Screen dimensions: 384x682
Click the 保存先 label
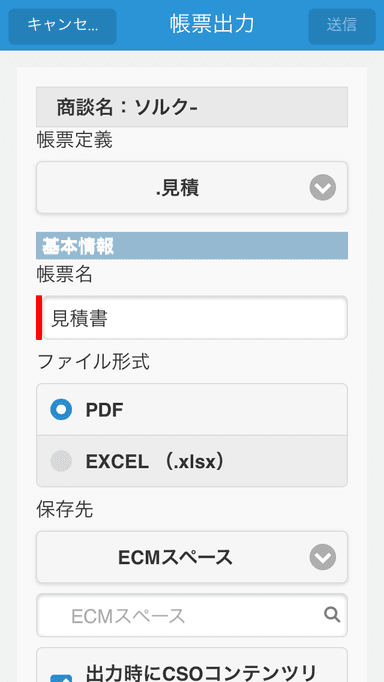coord(65,509)
